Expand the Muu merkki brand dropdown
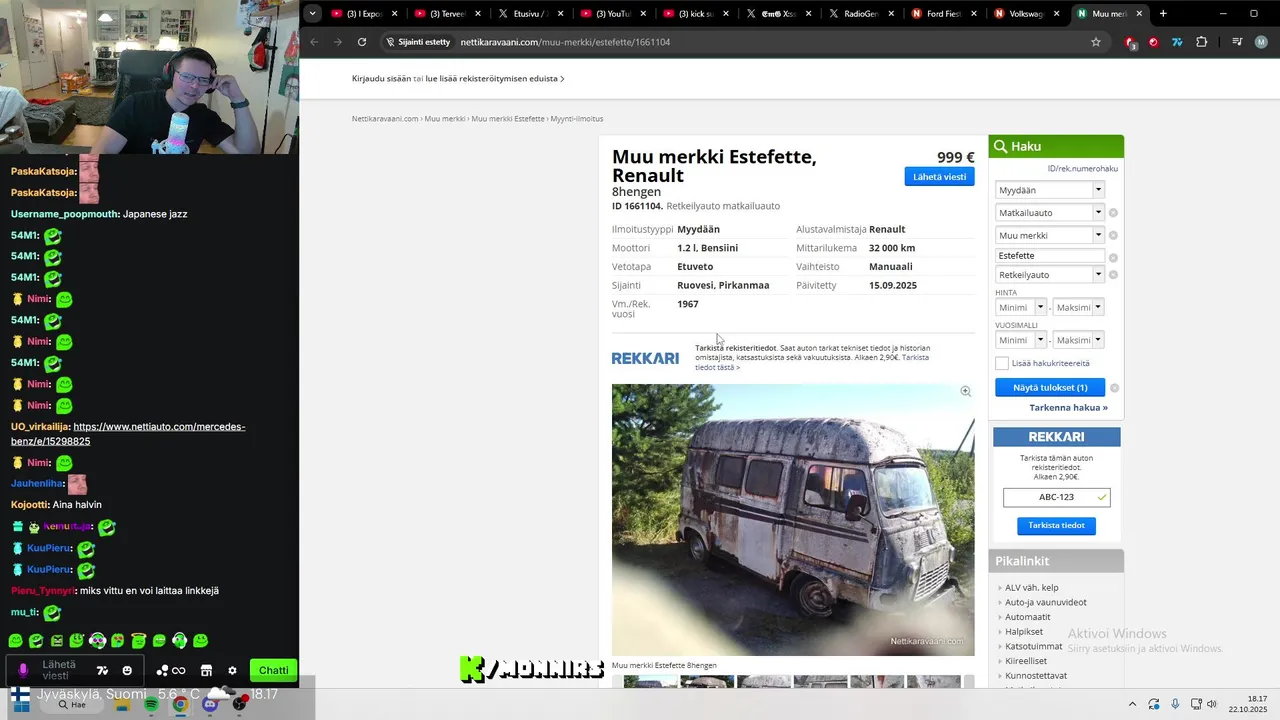The height and width of the screenshot is (720, 1280). (1049, 236)
